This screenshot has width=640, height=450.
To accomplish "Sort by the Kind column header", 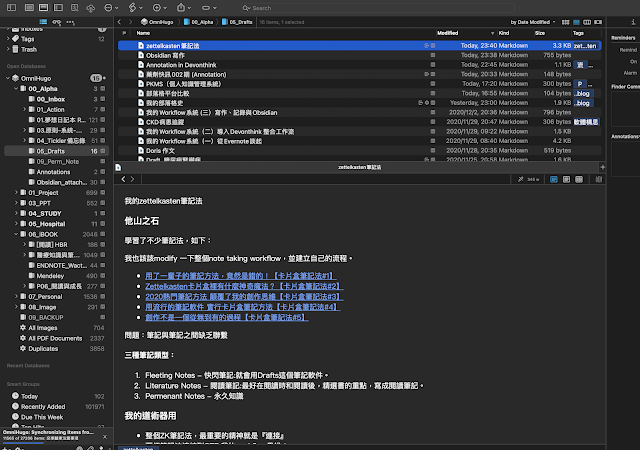I will pyautogui.click(x=504, y=33).
